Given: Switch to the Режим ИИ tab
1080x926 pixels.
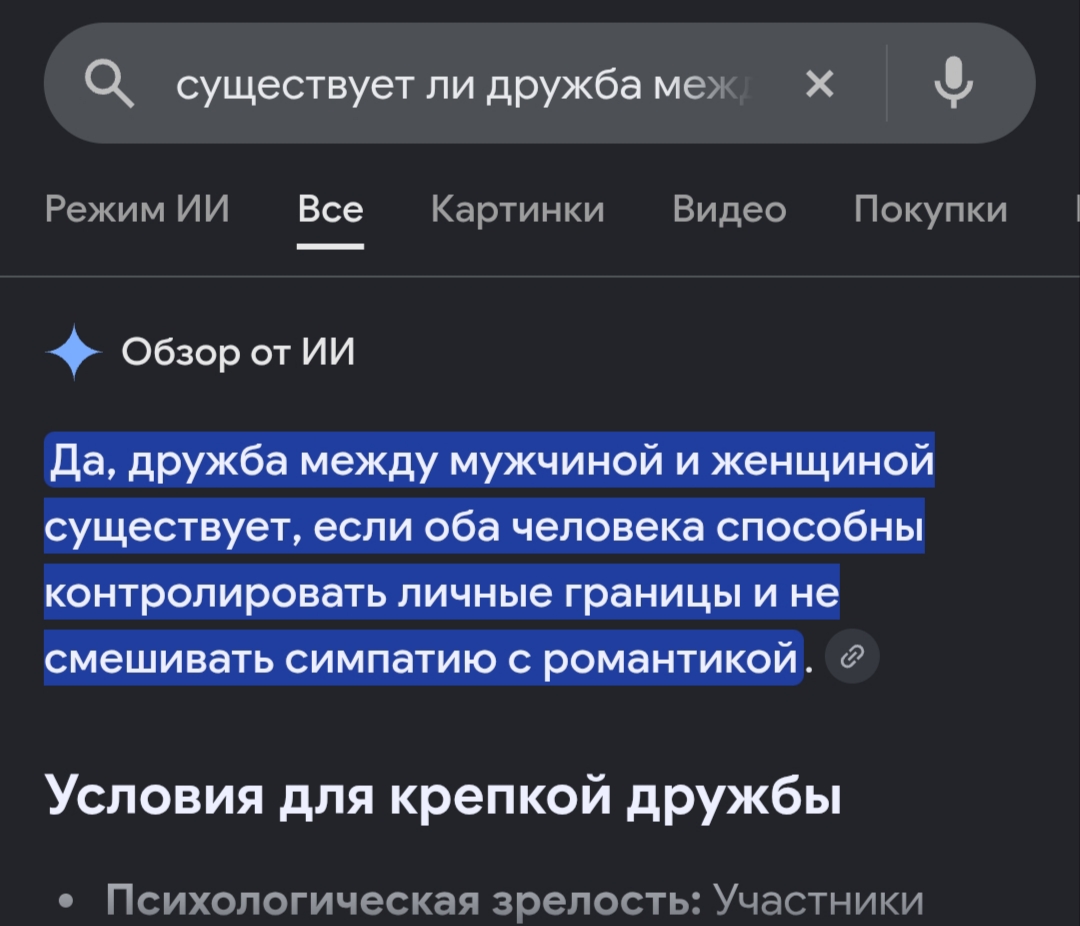Looking at the screenshot, I should coord(137,209).
